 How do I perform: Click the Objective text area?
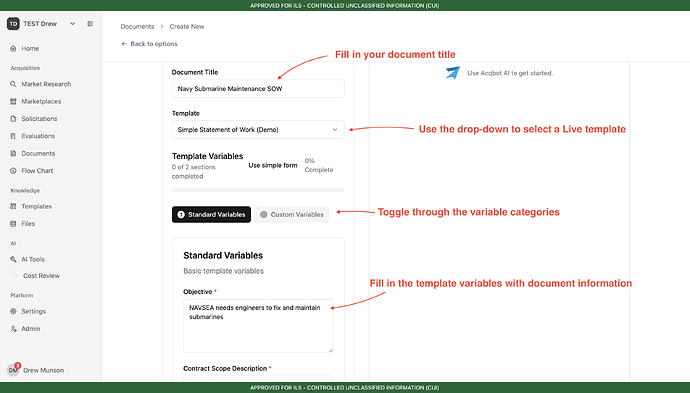pos(258,326)
